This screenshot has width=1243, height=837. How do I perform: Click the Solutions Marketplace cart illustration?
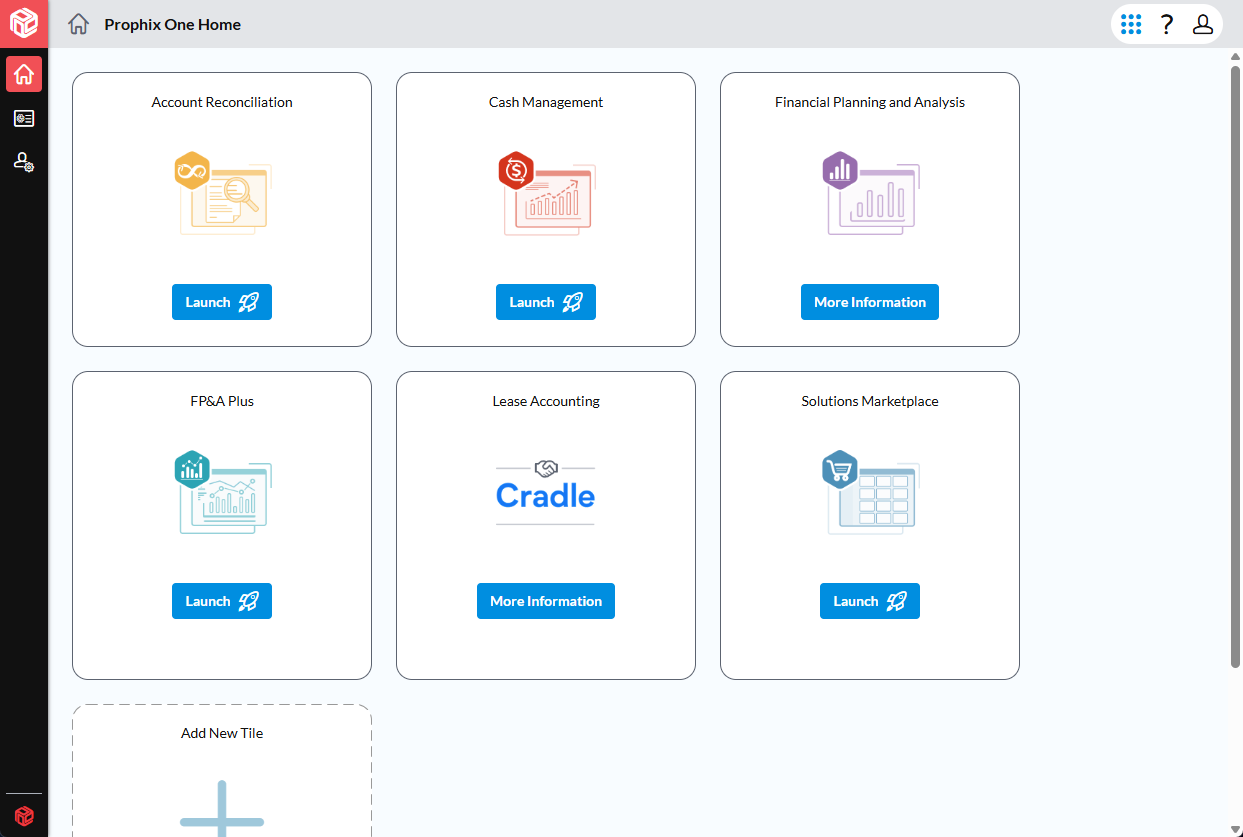pyautogui.click(x=870, y=493)
